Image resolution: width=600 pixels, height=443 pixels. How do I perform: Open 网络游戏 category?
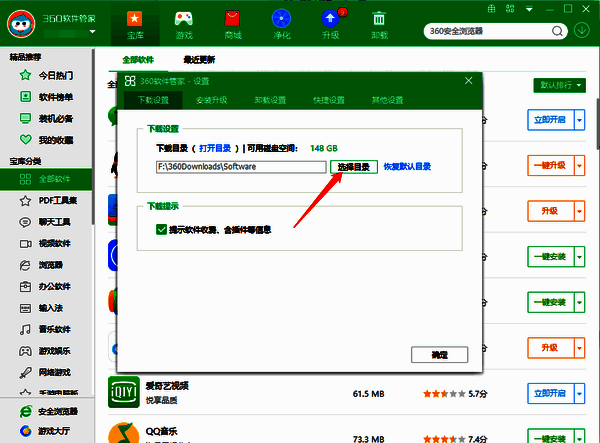click(46, 372)
